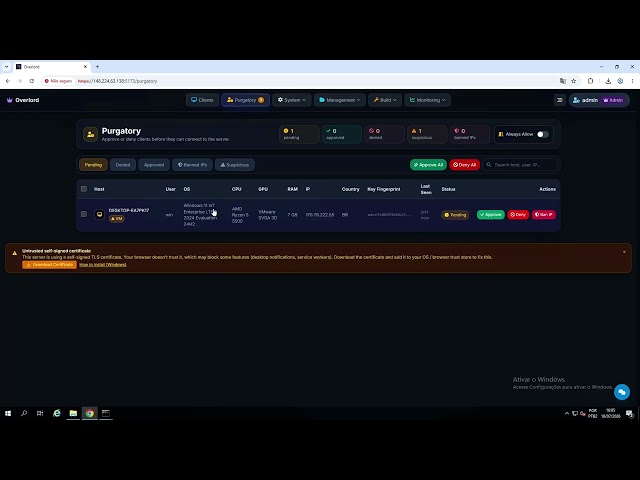Image resolution: width=640 pixels, height=480 pixels.
Task: Open the sidebar panel toggle icon beside admin
Action: [x=560, y=100]
